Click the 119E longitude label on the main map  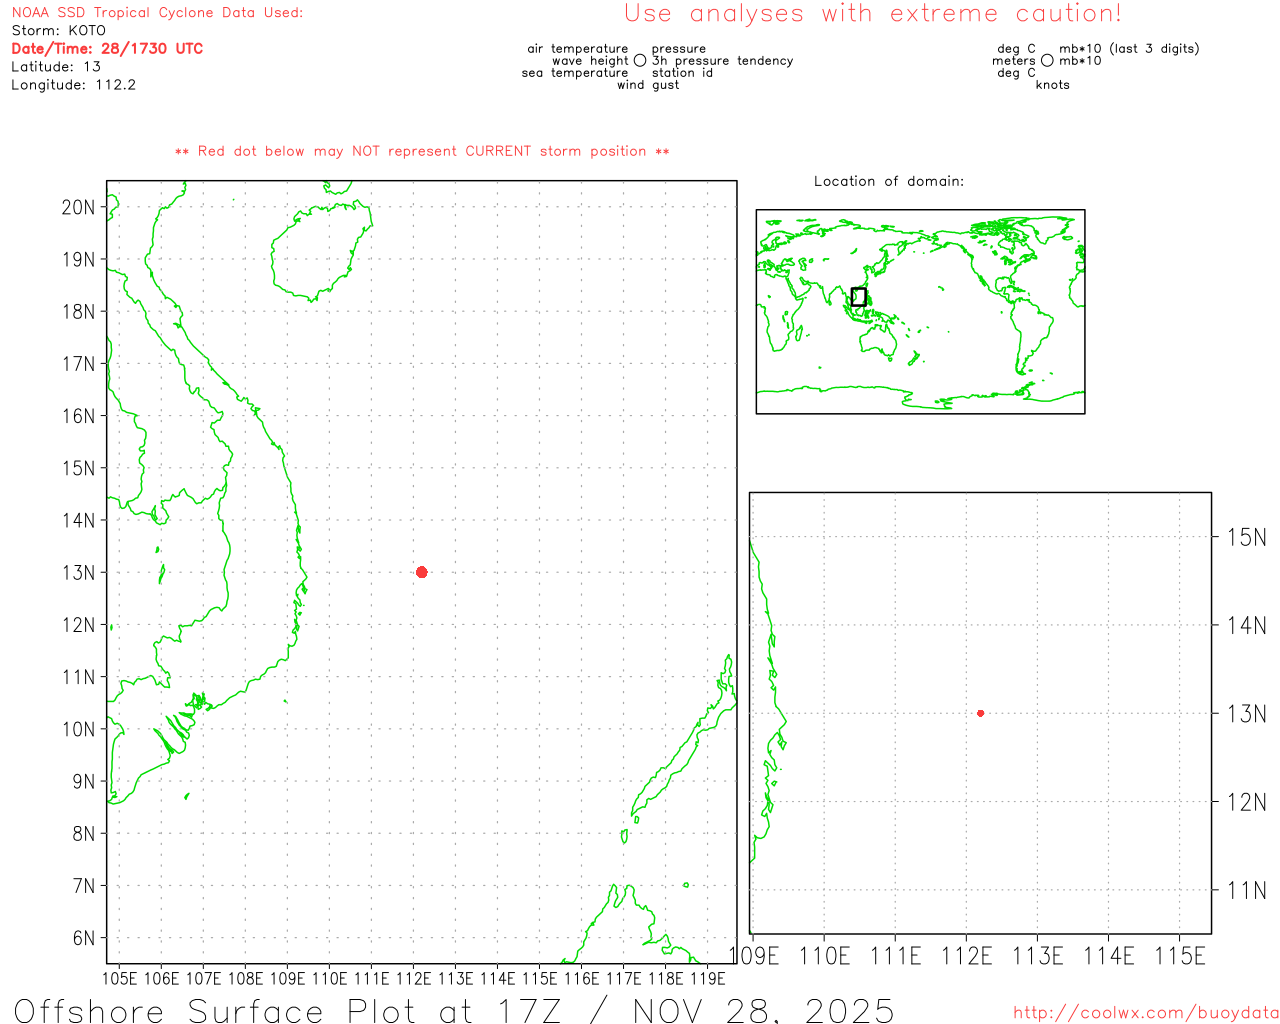click(708, 977)
